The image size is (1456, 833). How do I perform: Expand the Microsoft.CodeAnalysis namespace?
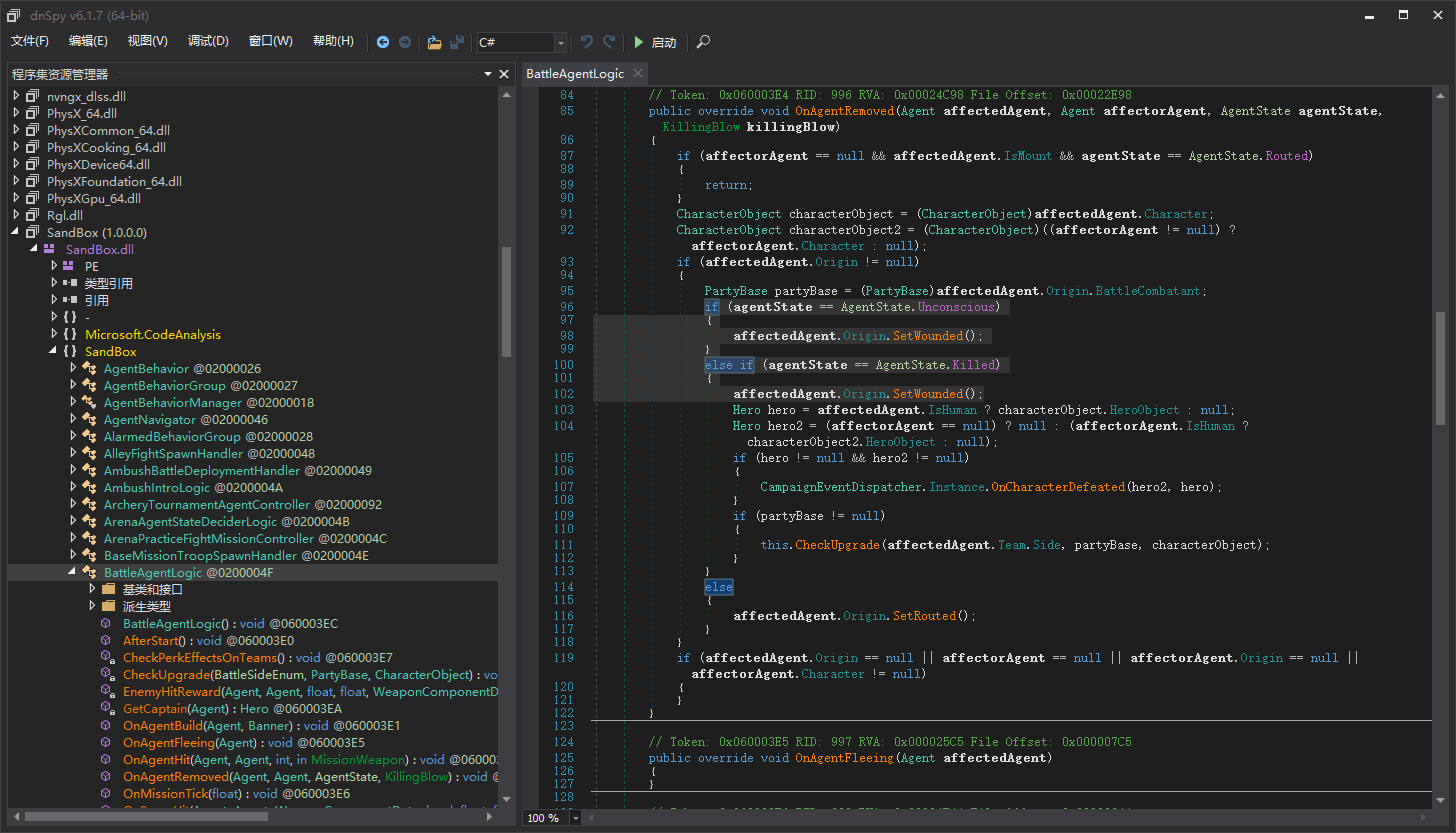(54, 334)
